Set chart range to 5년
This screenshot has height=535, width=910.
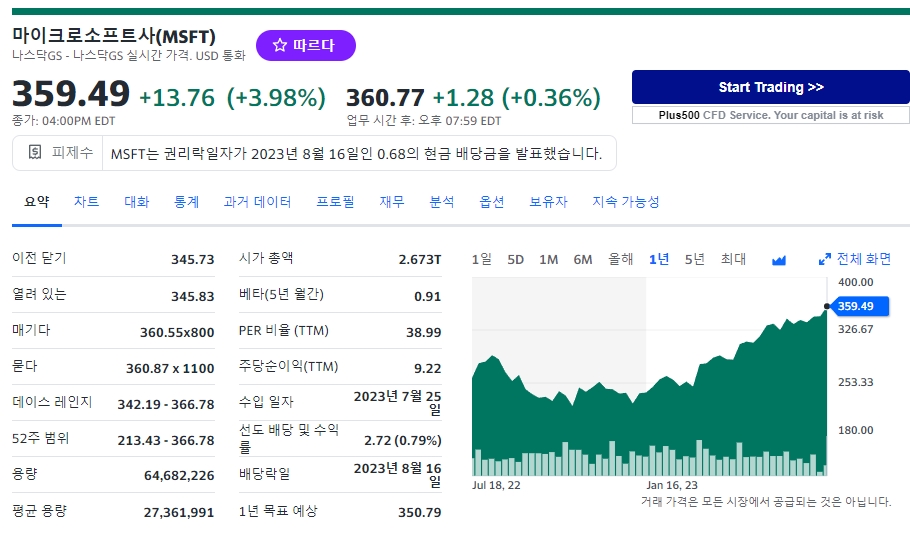[x=695, y=259]
